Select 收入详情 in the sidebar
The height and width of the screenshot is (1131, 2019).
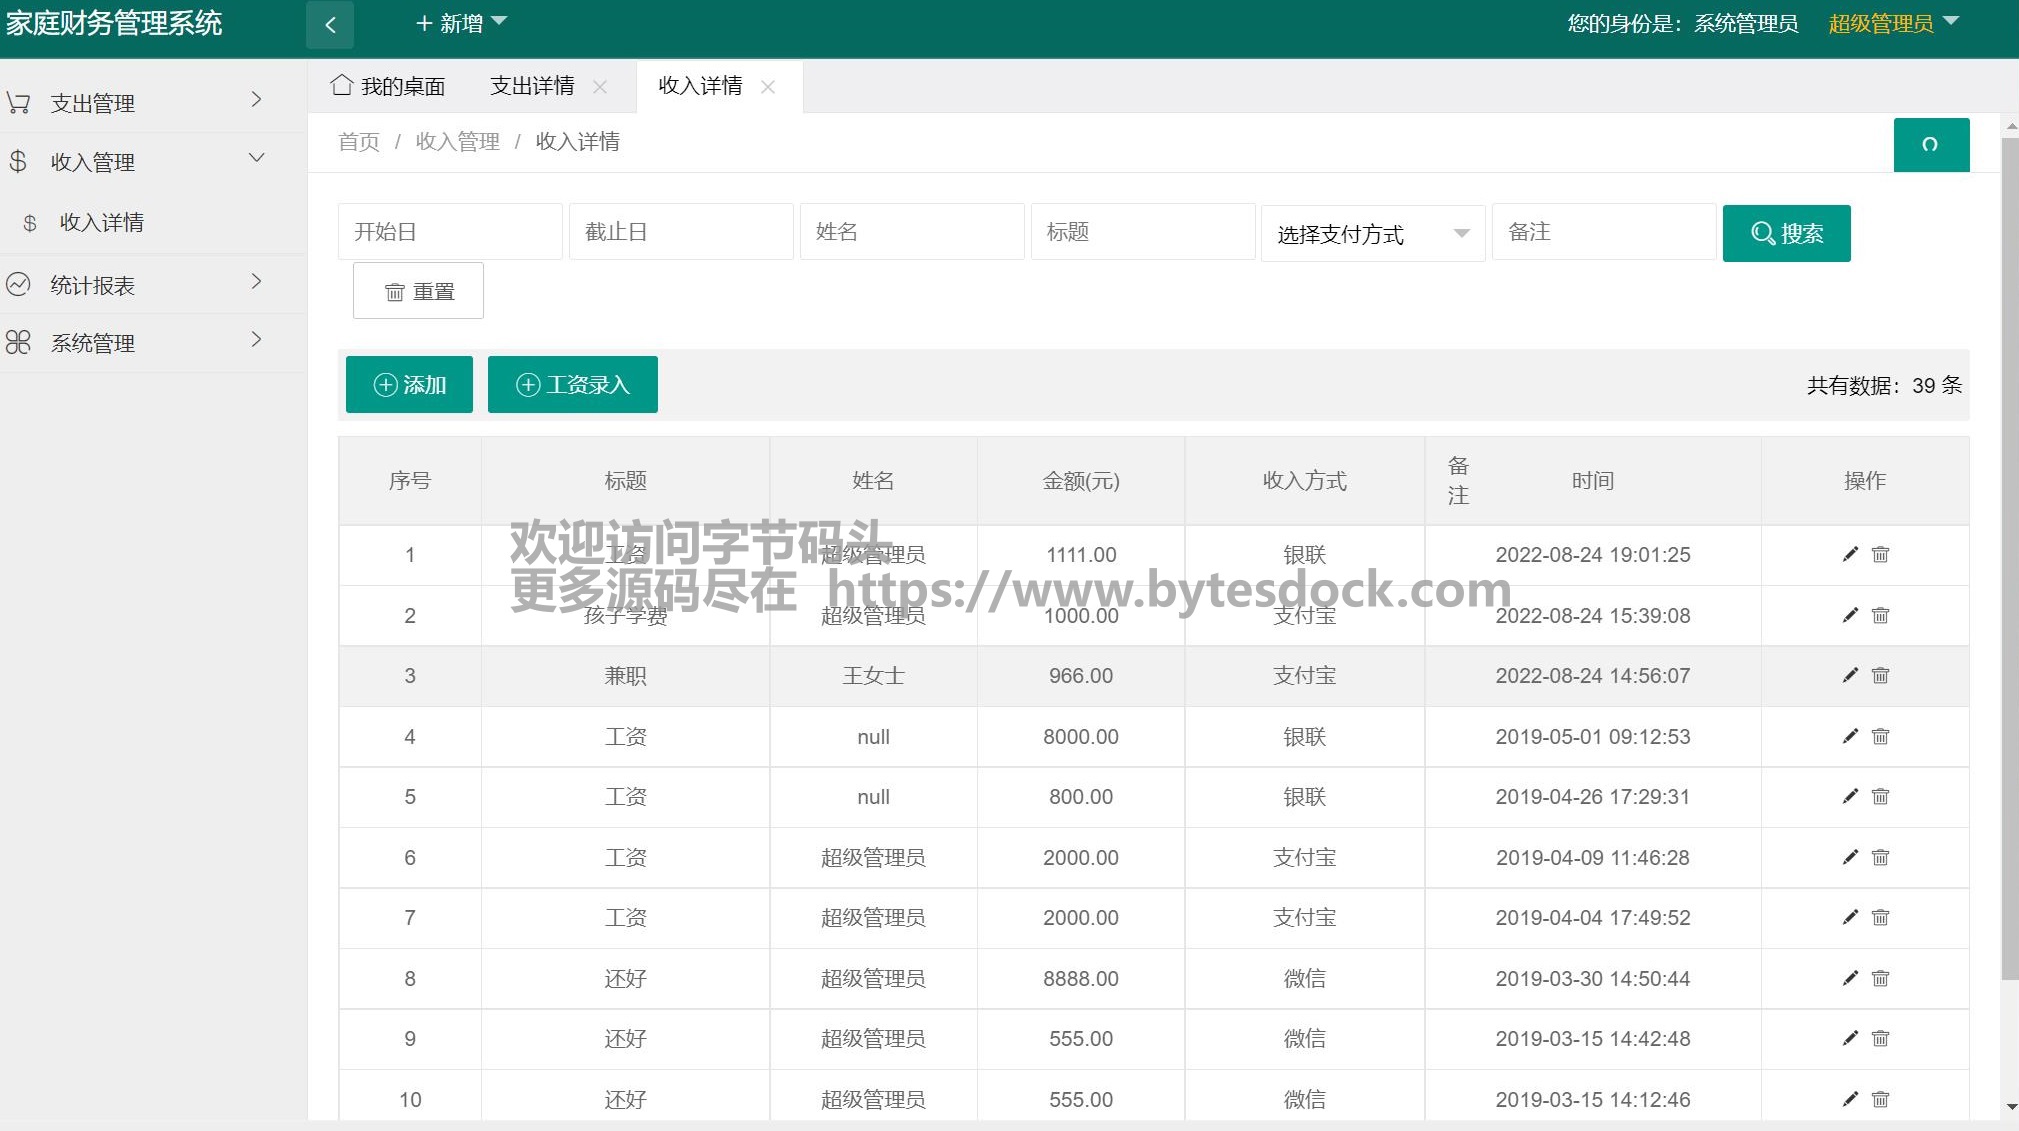[101, 222]
